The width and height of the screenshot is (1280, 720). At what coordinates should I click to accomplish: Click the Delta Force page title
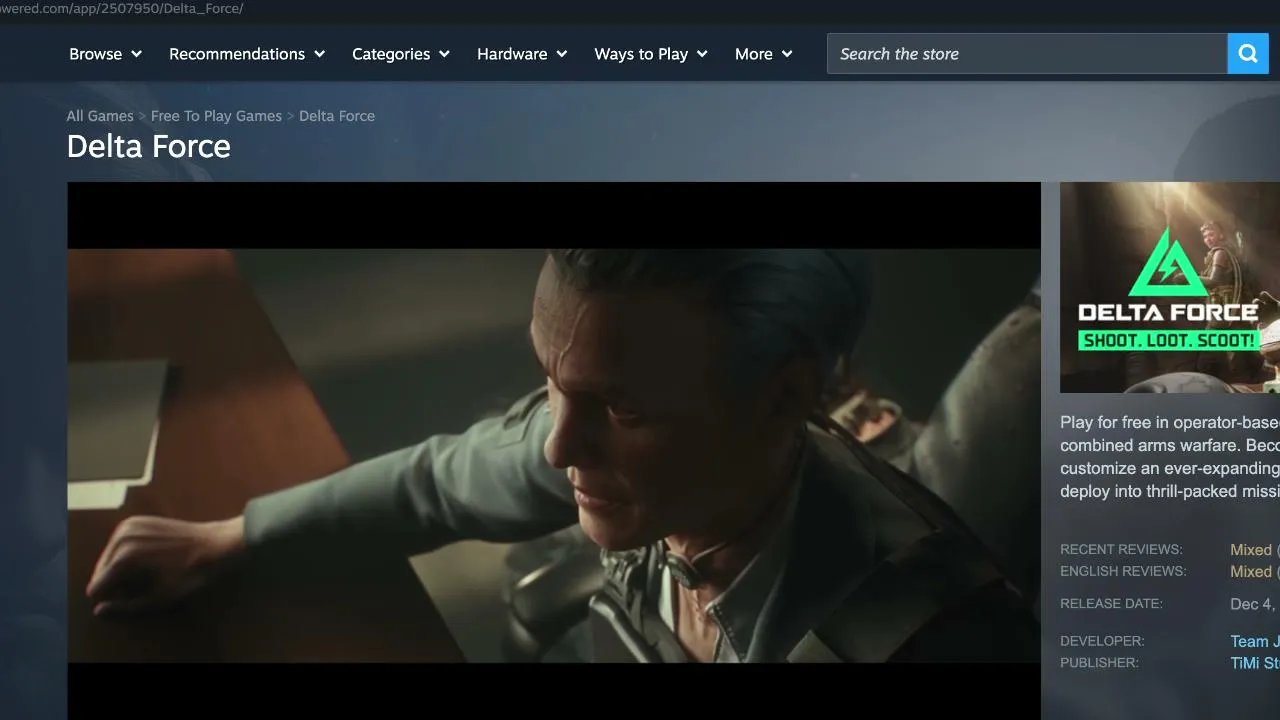[x=149, y=147]
